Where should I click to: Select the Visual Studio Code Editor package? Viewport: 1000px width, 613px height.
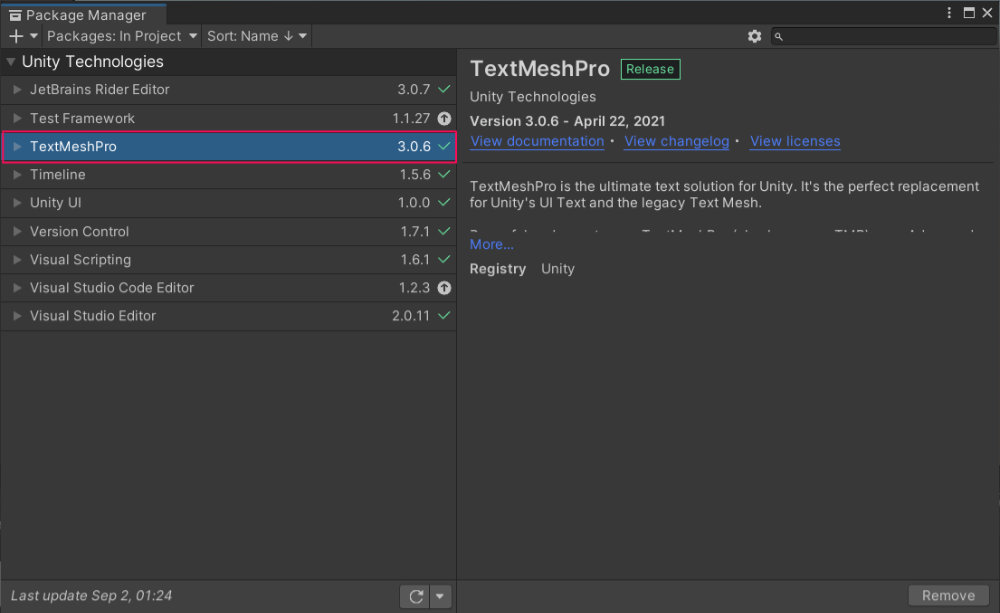(x=228, y=288)
